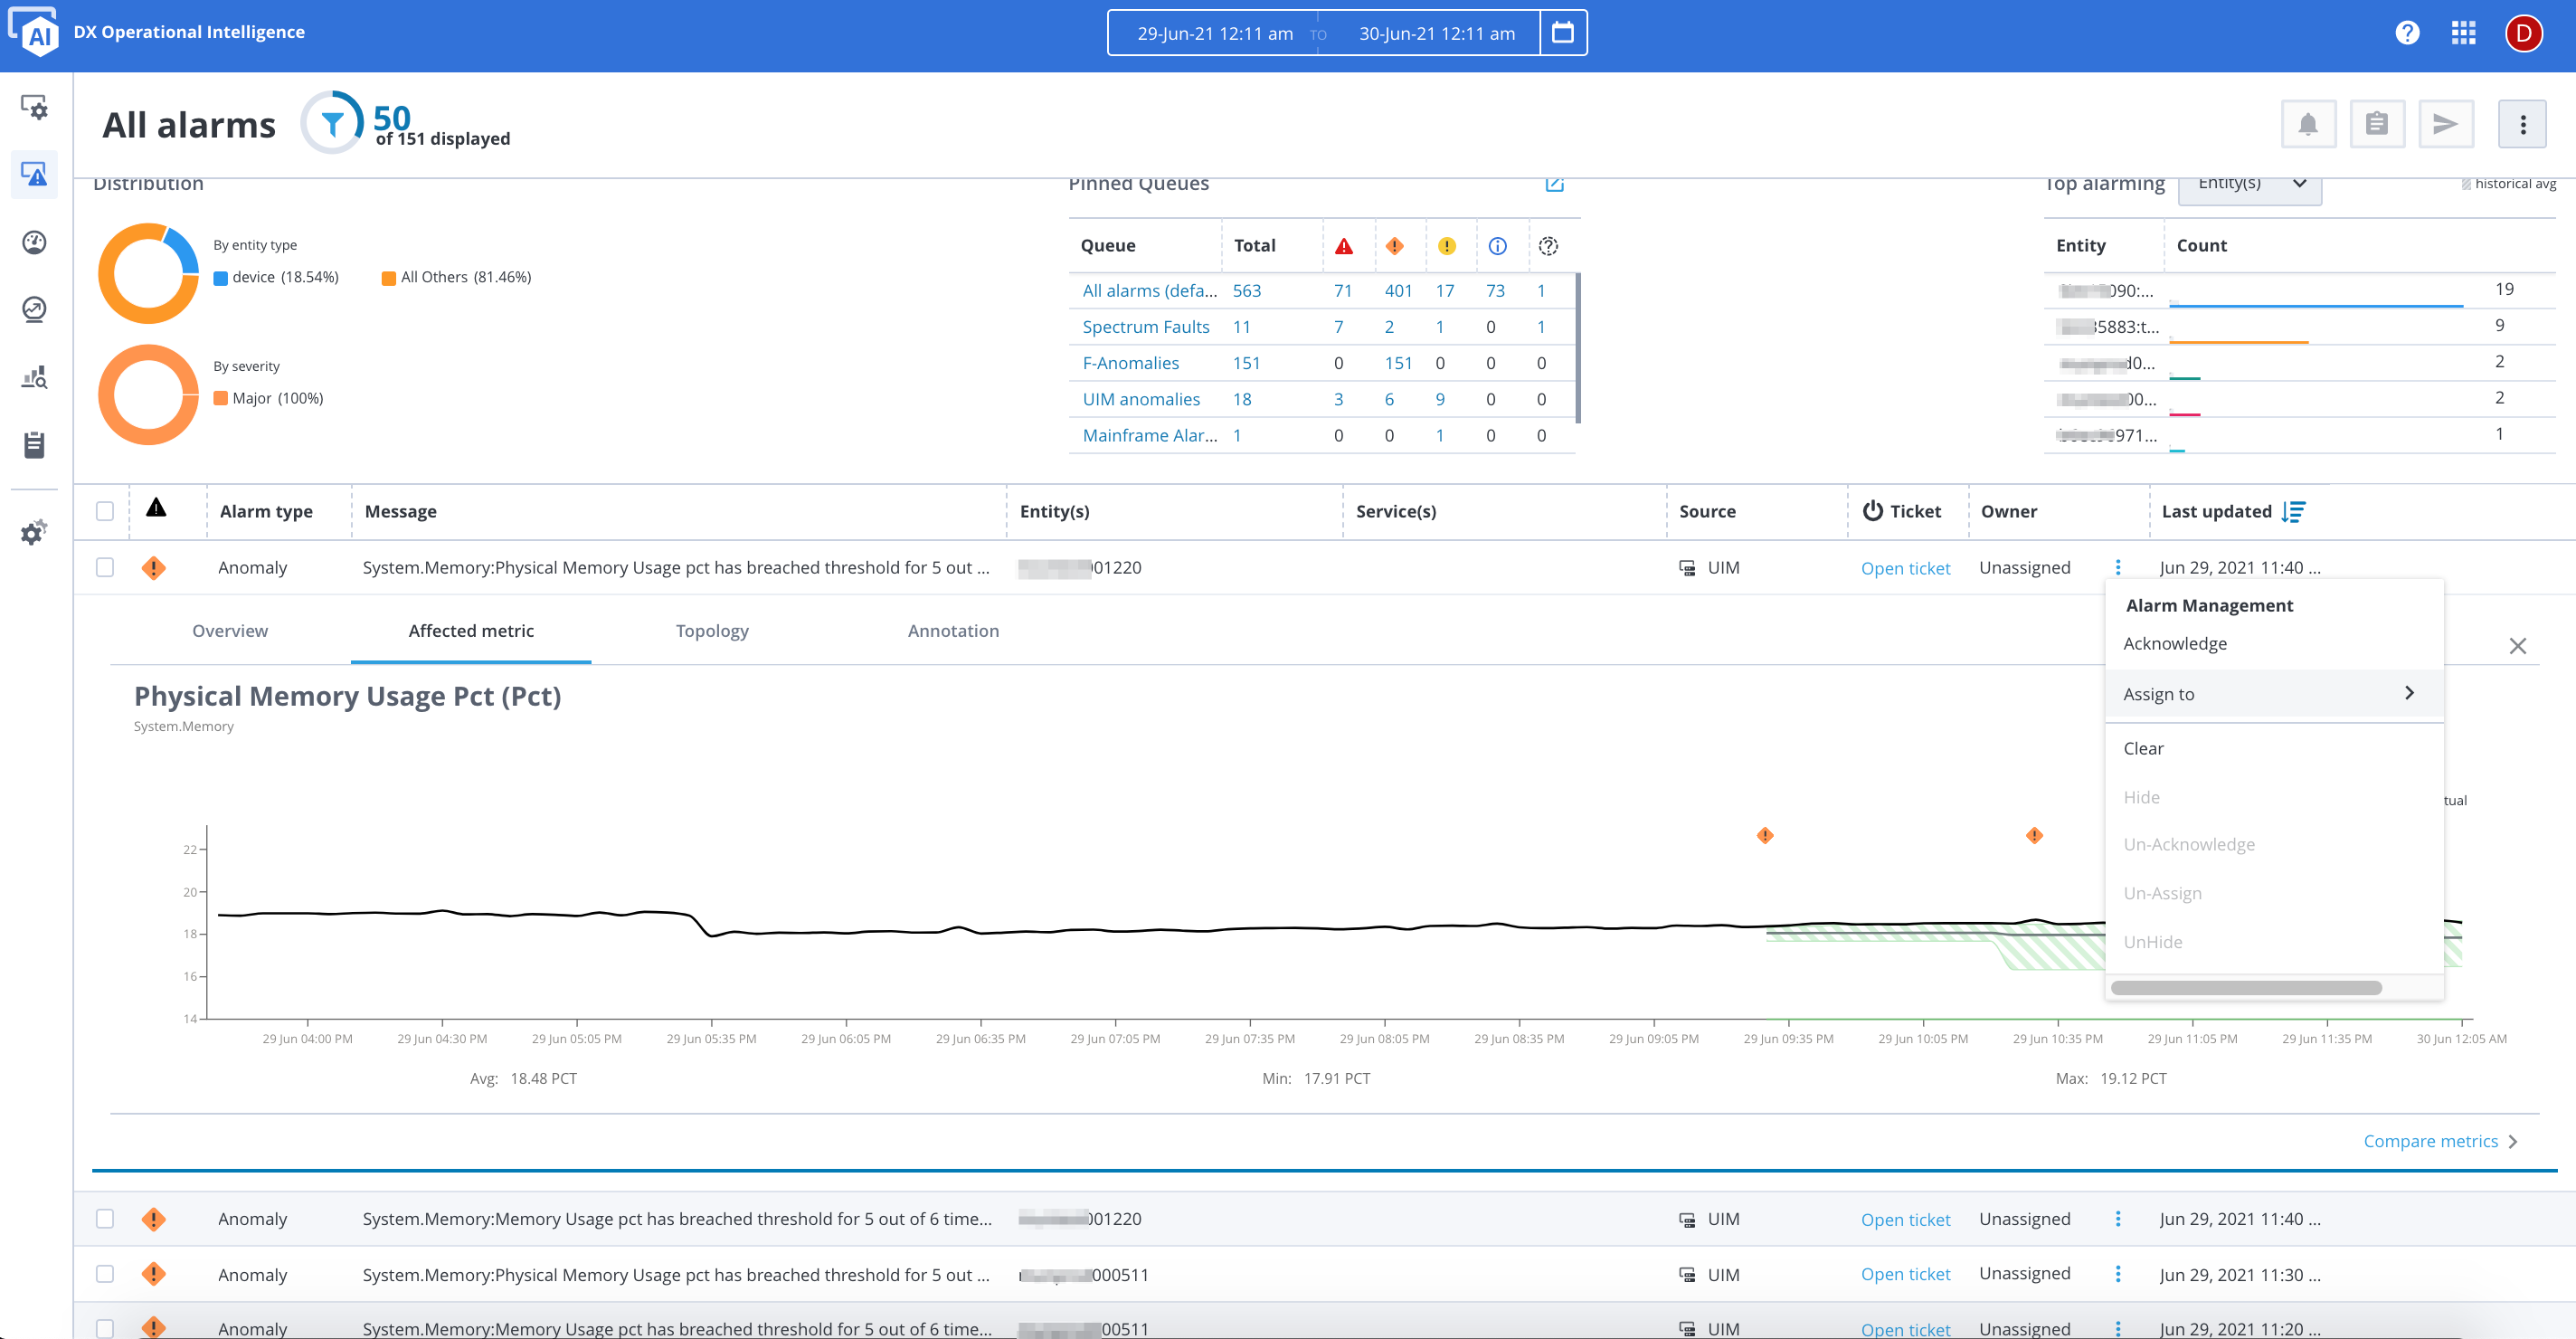Click the alarm filter funnel icon
This screenshot has height=1339, width=2576.
point(333,123)
